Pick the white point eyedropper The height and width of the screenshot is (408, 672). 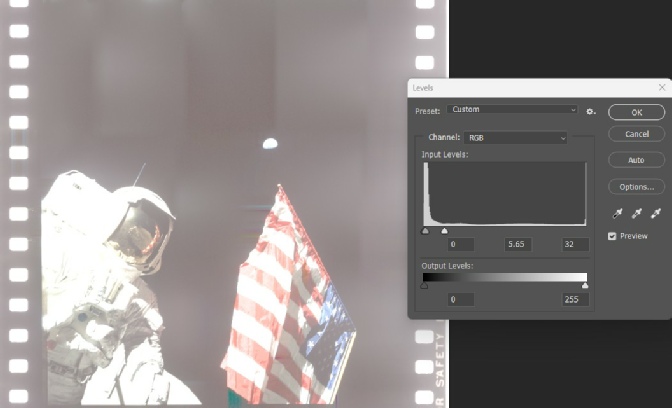(656, 213)
